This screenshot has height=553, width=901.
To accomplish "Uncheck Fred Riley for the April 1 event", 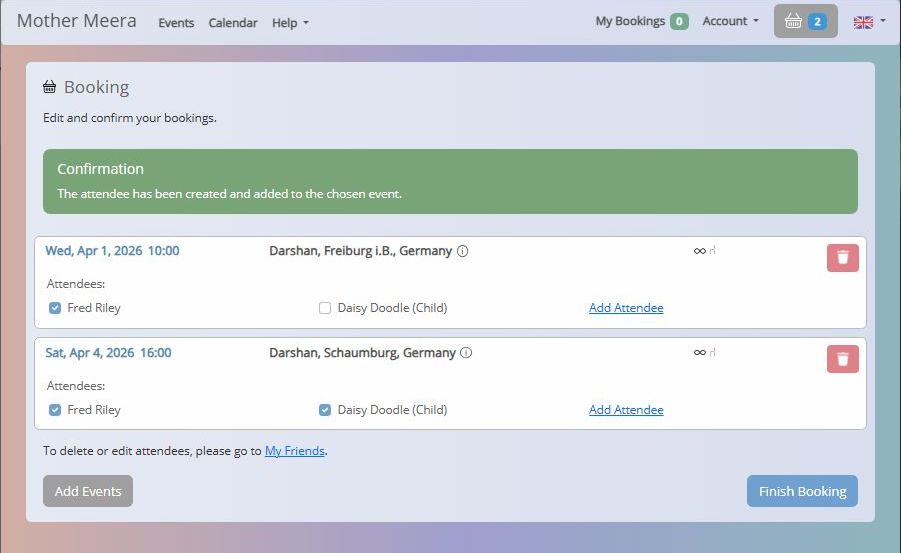I will click(x=55, y=308).
